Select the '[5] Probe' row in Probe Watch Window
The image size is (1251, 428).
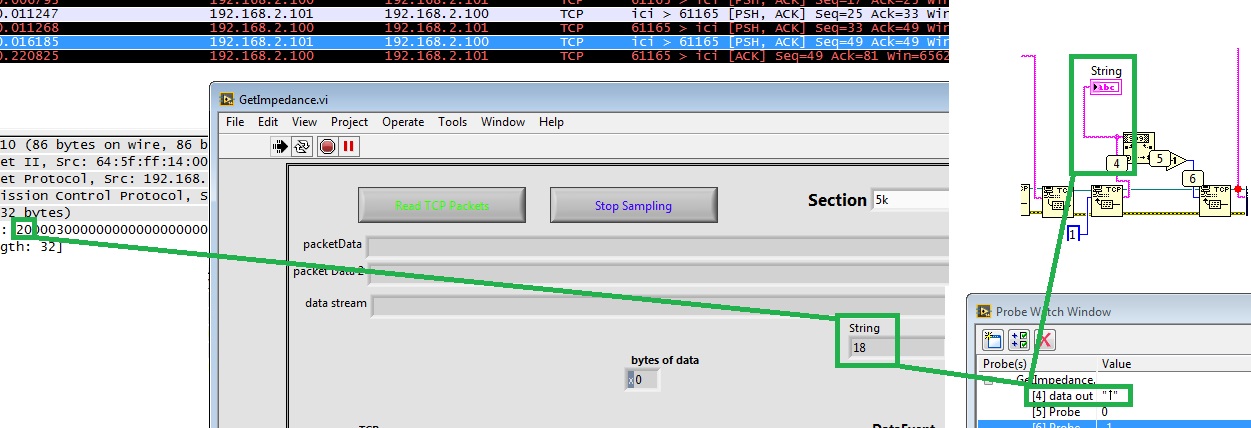(x=1115, y=412)
